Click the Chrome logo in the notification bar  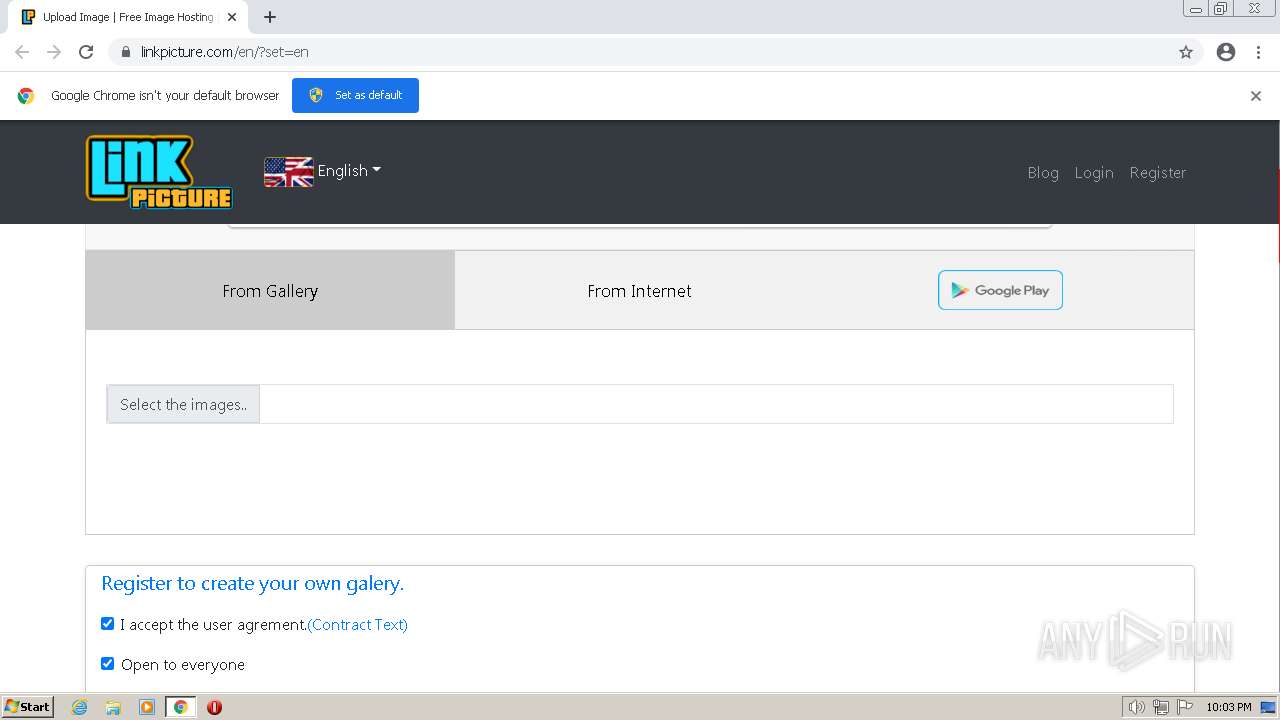[26, 96]
